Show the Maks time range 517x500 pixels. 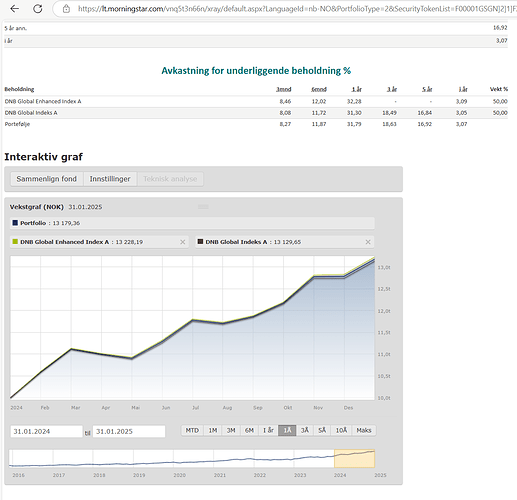click(x=364, y=430)
